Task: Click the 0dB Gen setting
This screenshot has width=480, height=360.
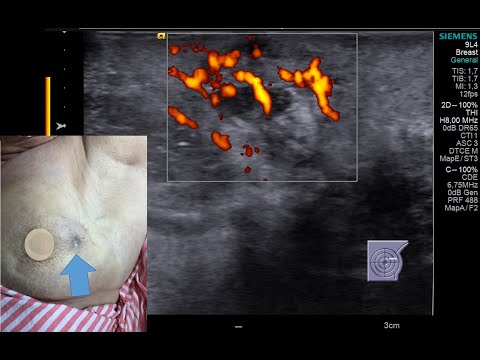Action: [x=463, y=193]
